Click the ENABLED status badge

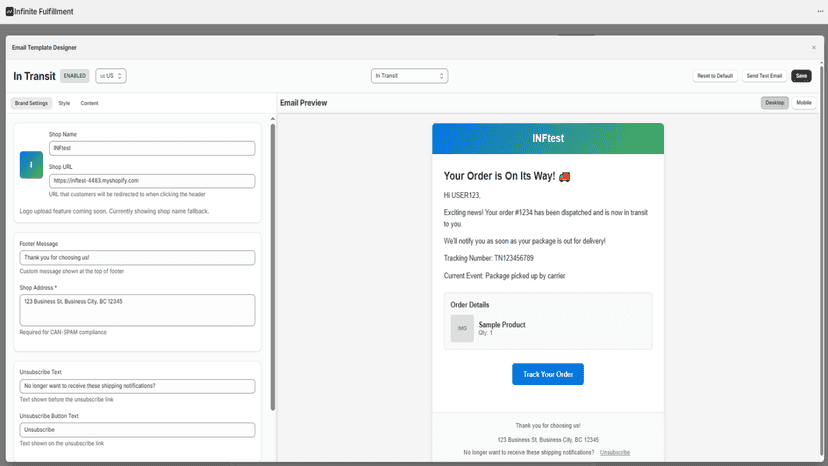74,76
